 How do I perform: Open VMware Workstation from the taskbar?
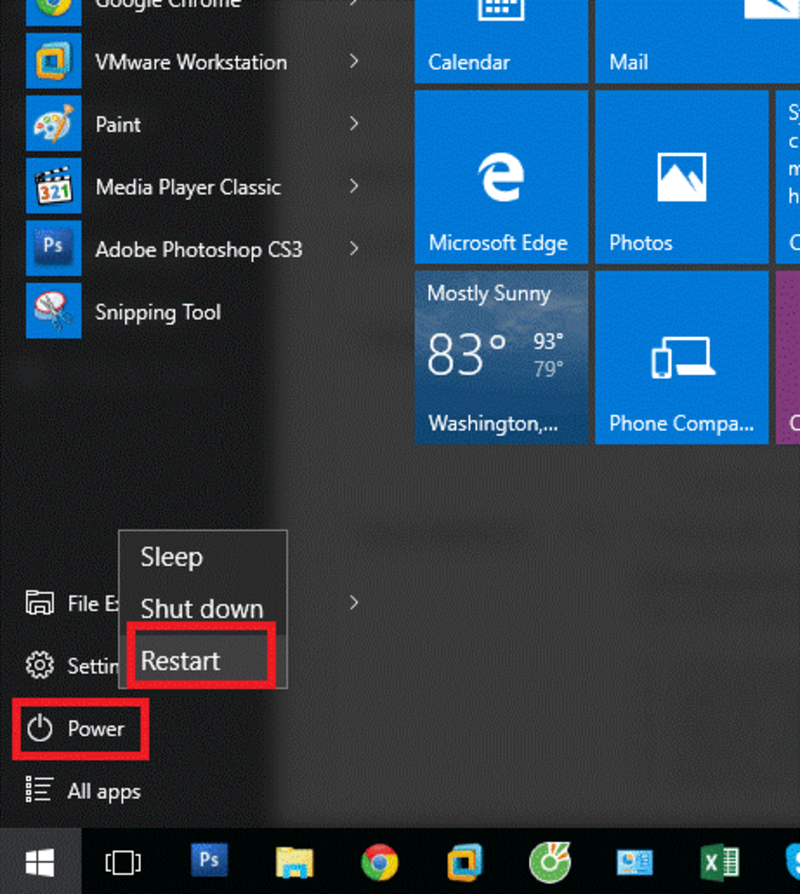click(465, 862)
